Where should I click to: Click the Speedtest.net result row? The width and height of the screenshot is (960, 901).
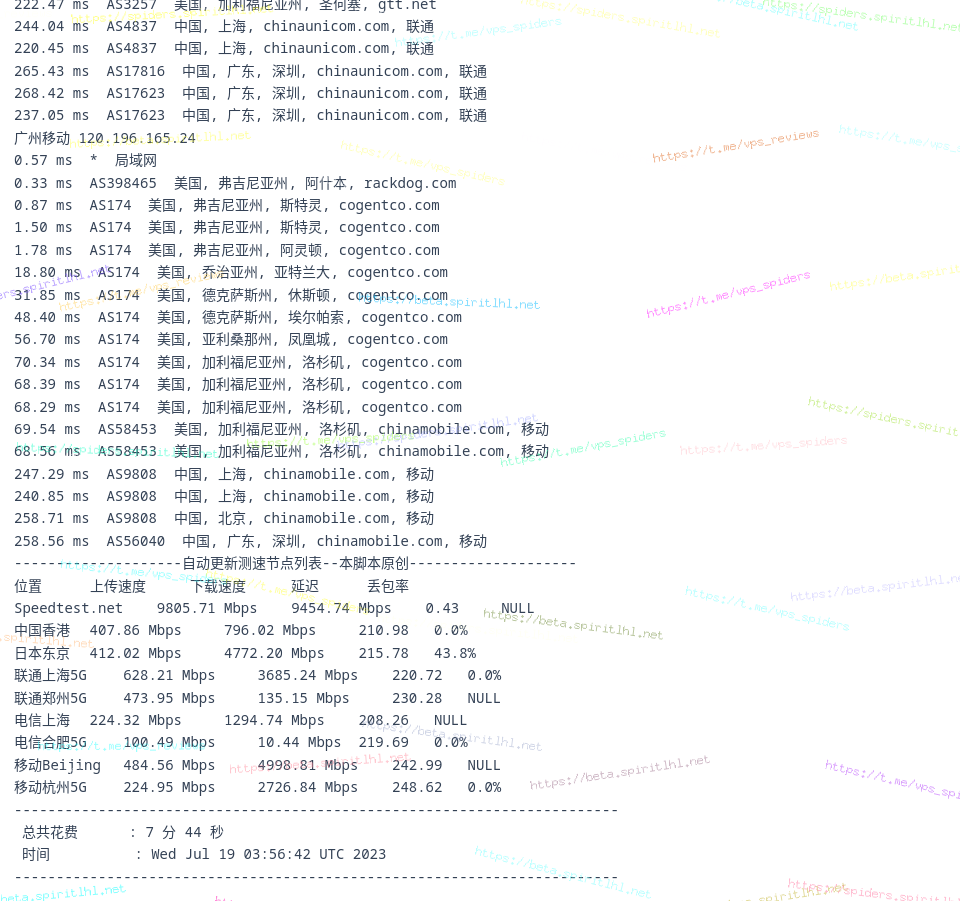click(x=274, y=608)
